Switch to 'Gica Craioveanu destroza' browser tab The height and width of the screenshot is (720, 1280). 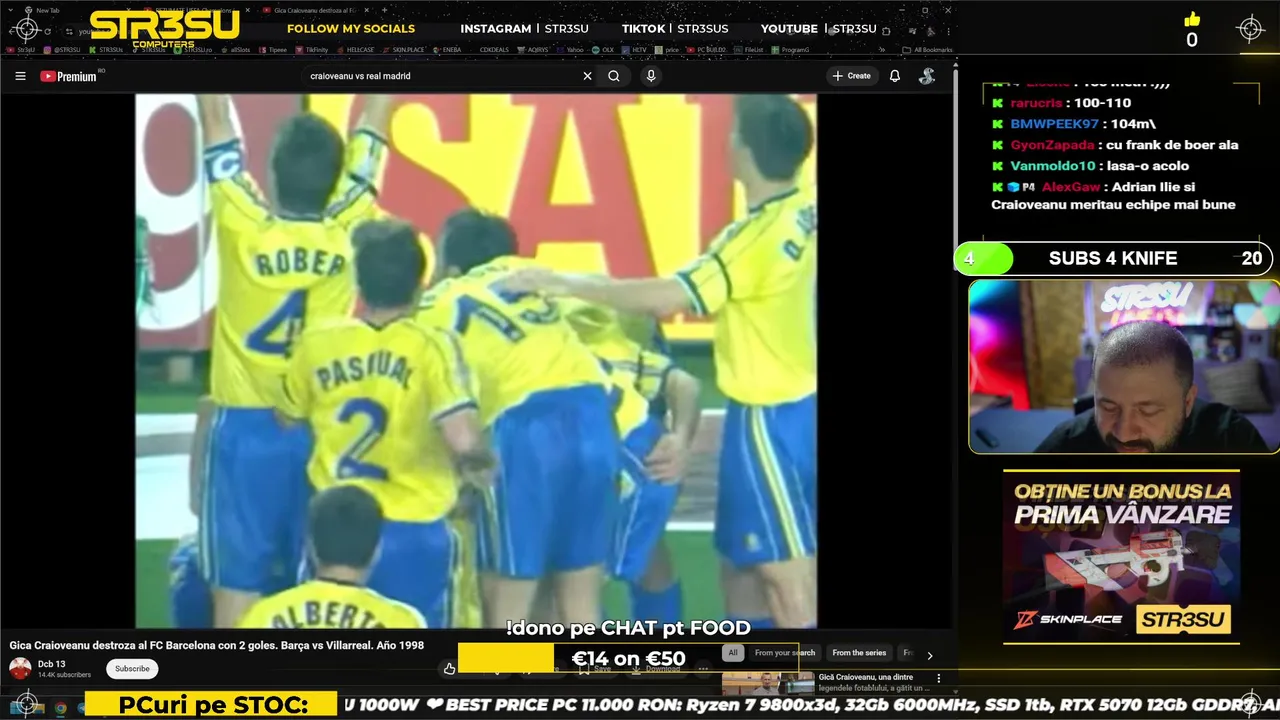tap(313, 10)
